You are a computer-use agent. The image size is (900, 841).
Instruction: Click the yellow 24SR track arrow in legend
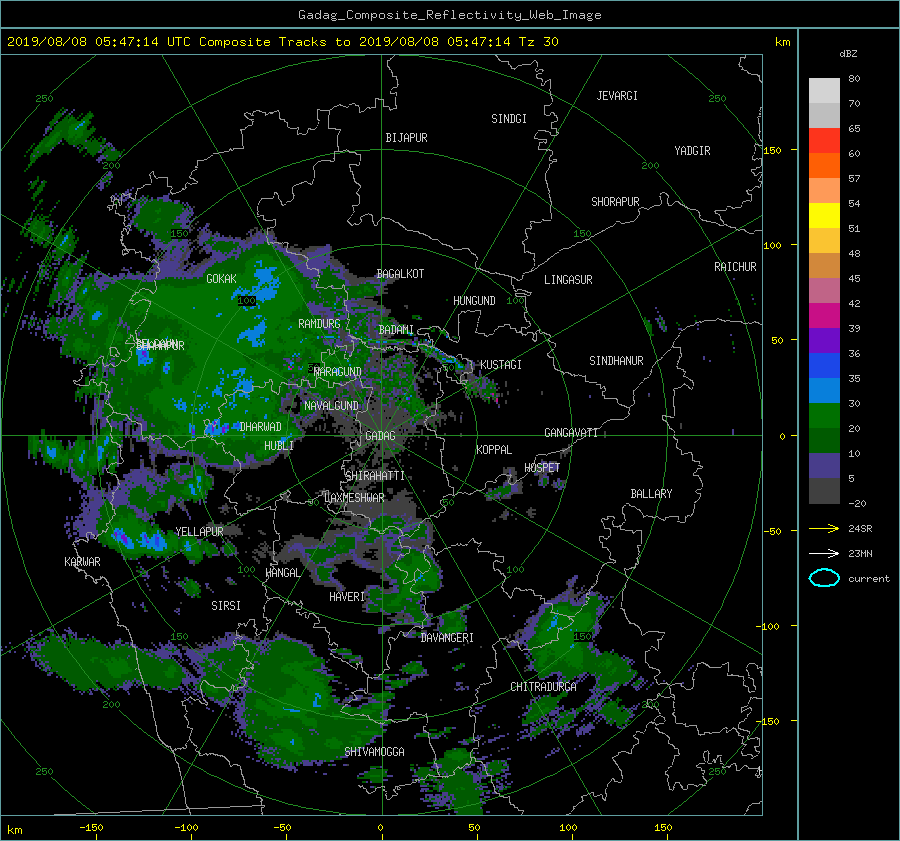824,528
